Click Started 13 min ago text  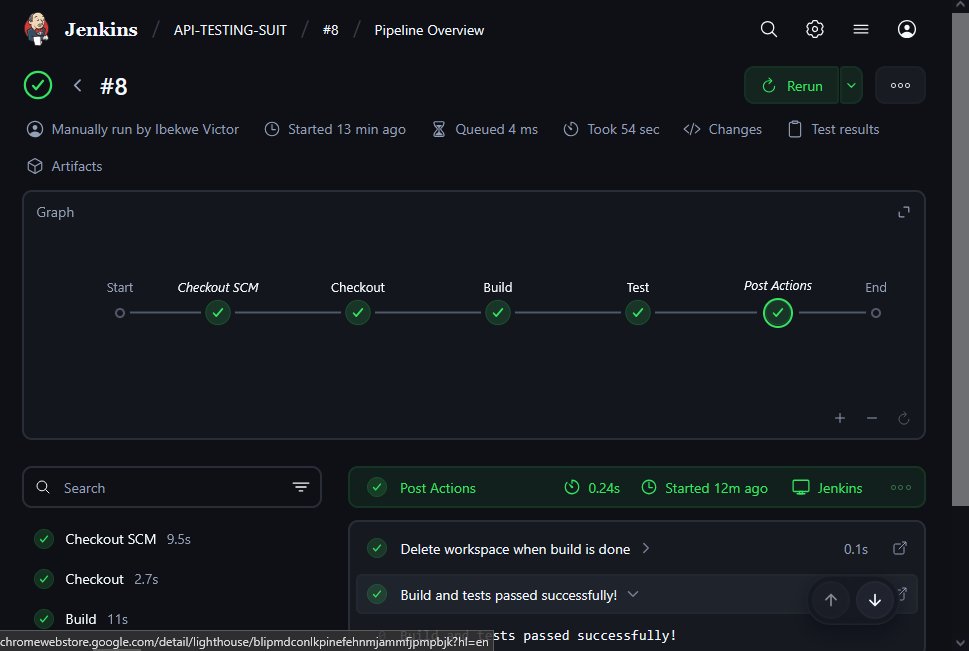point(347,129)
